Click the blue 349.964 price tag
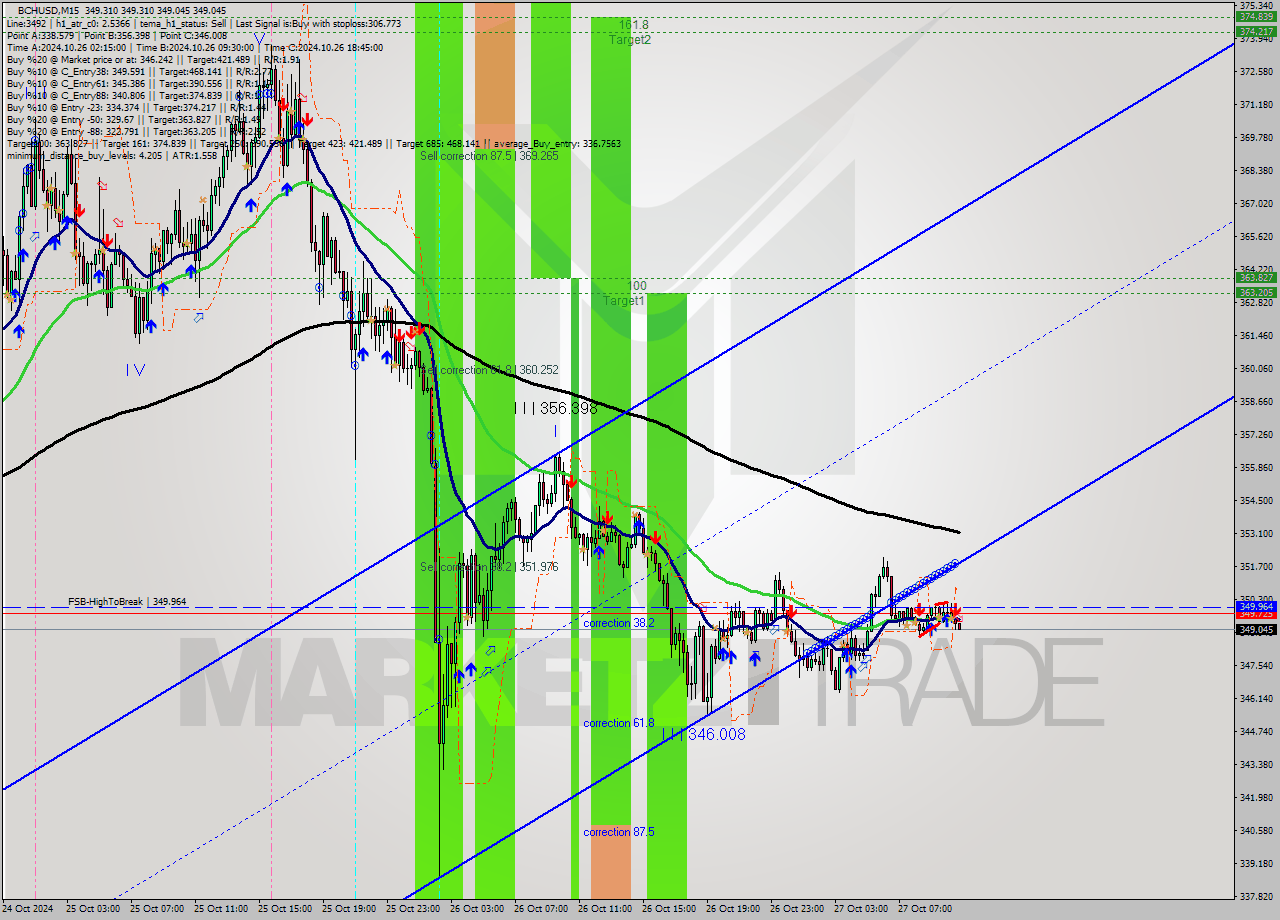Image resolution: width=1280 pixels, height=920 pixels. (x=1256, y=606)
